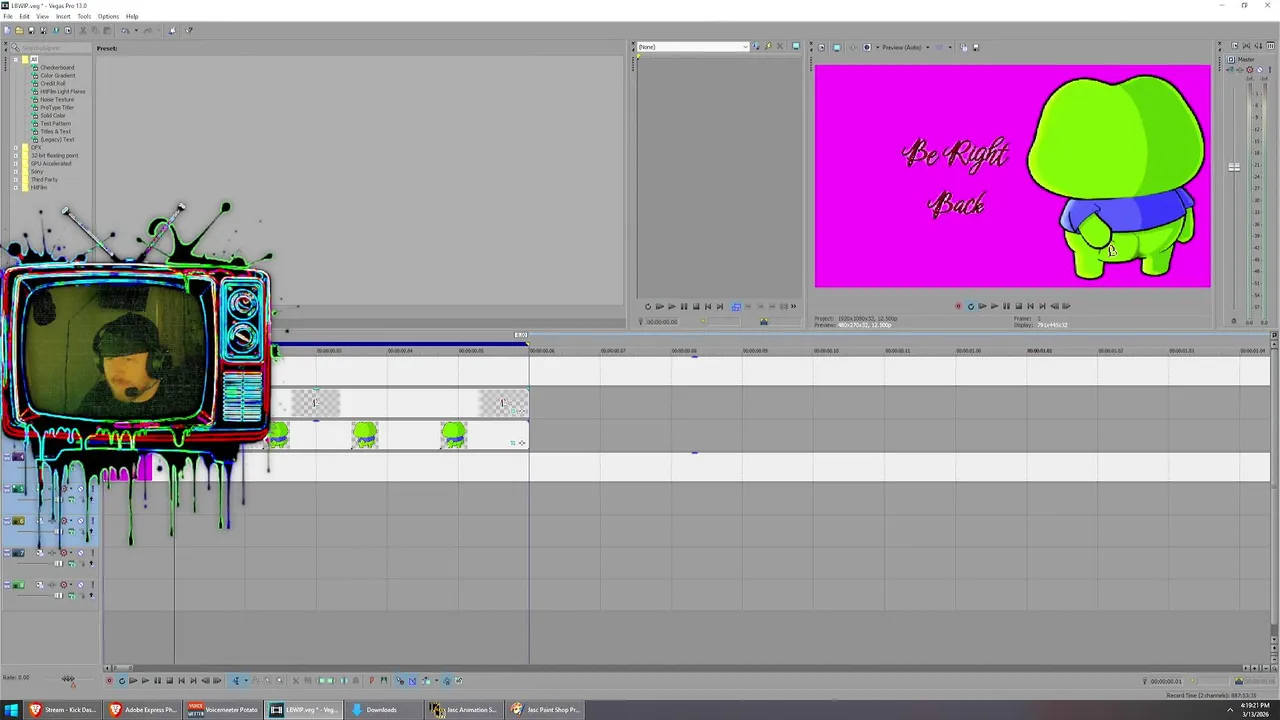Image resolution: width=1280 pixels, height=720 pixels.
Task: Click Stop in the trimmer transport
Action: click(696, 307)
